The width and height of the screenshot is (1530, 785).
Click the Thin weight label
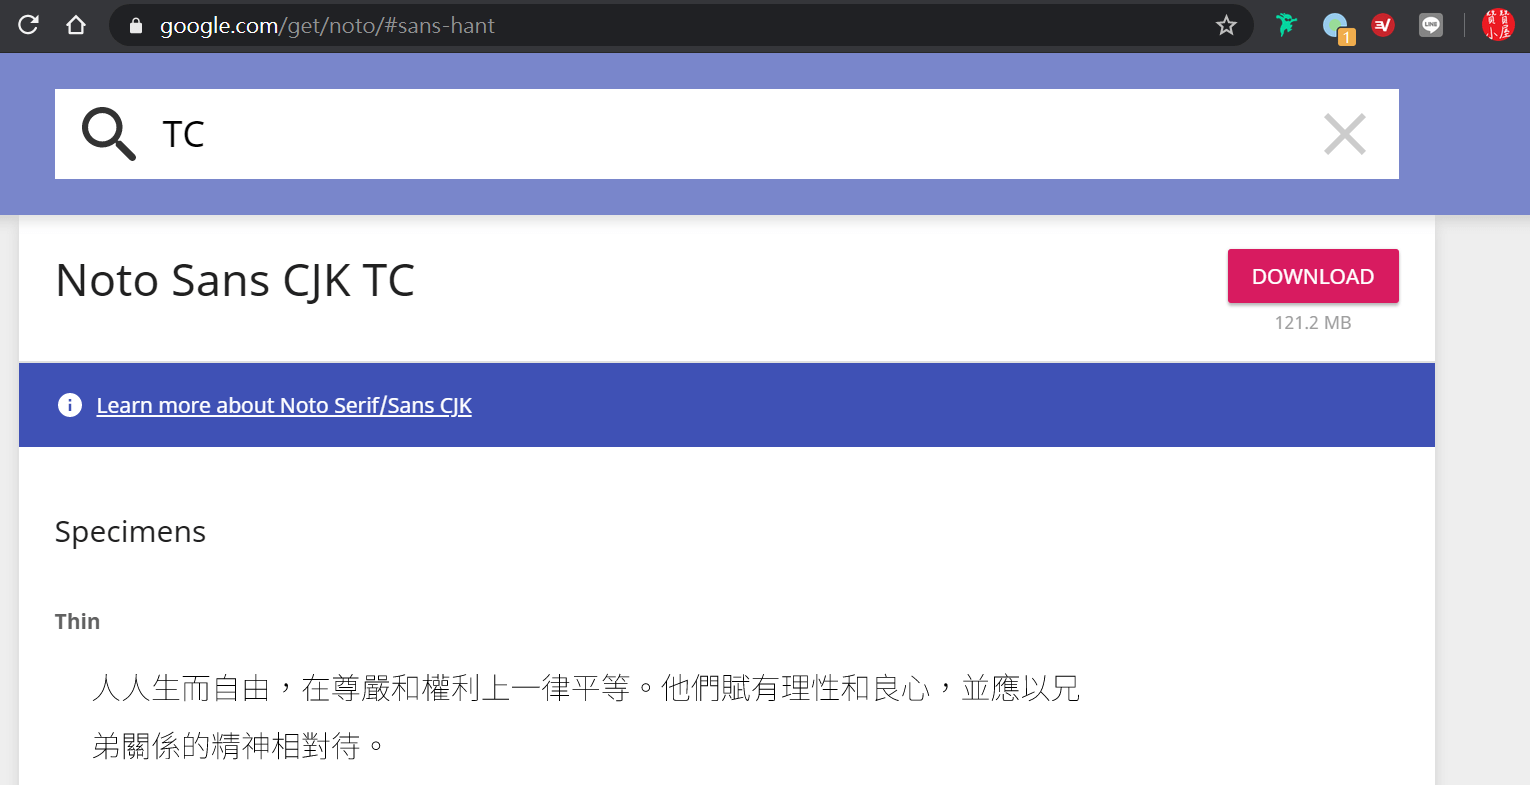77,622
